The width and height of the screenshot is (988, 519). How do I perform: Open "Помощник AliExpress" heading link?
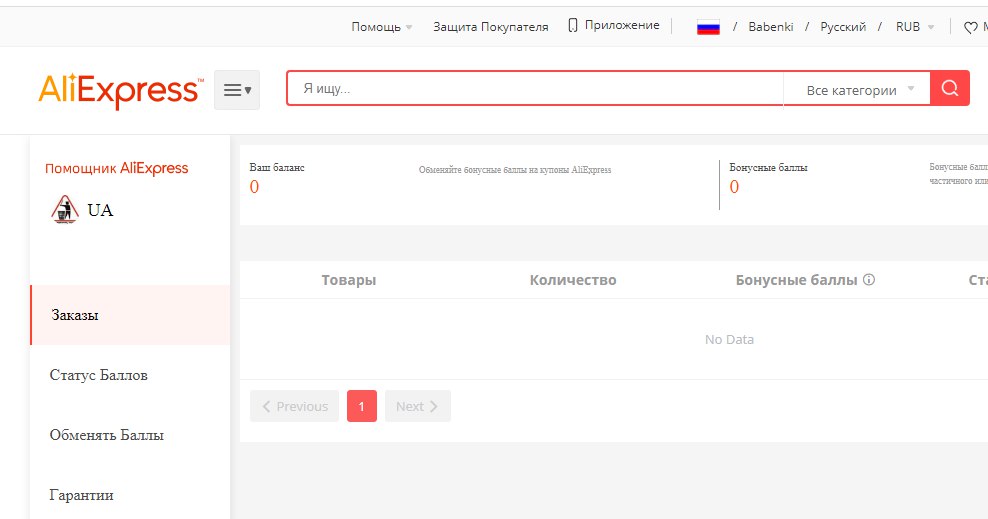pyautogui.click(x=117, y=168)
